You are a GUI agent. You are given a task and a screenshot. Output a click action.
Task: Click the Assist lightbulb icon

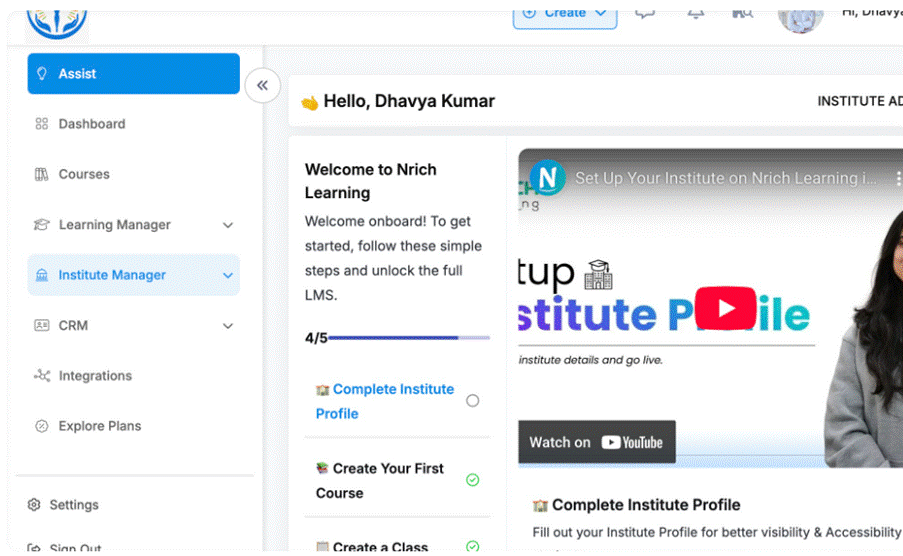tap(42, 74)
